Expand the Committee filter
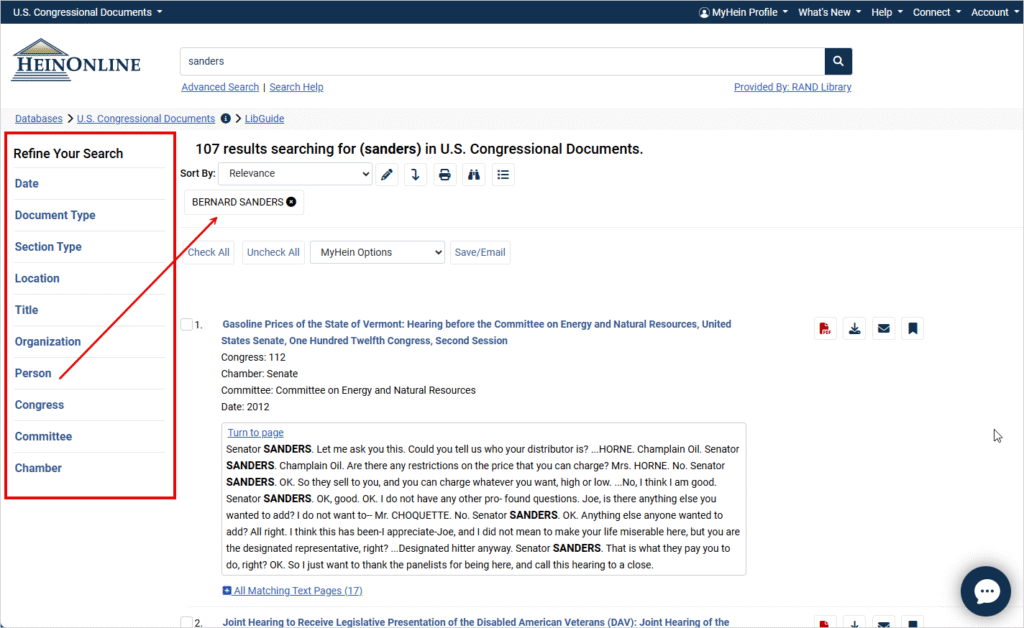Screen dimensions: 1024x628 pos(43,437)
